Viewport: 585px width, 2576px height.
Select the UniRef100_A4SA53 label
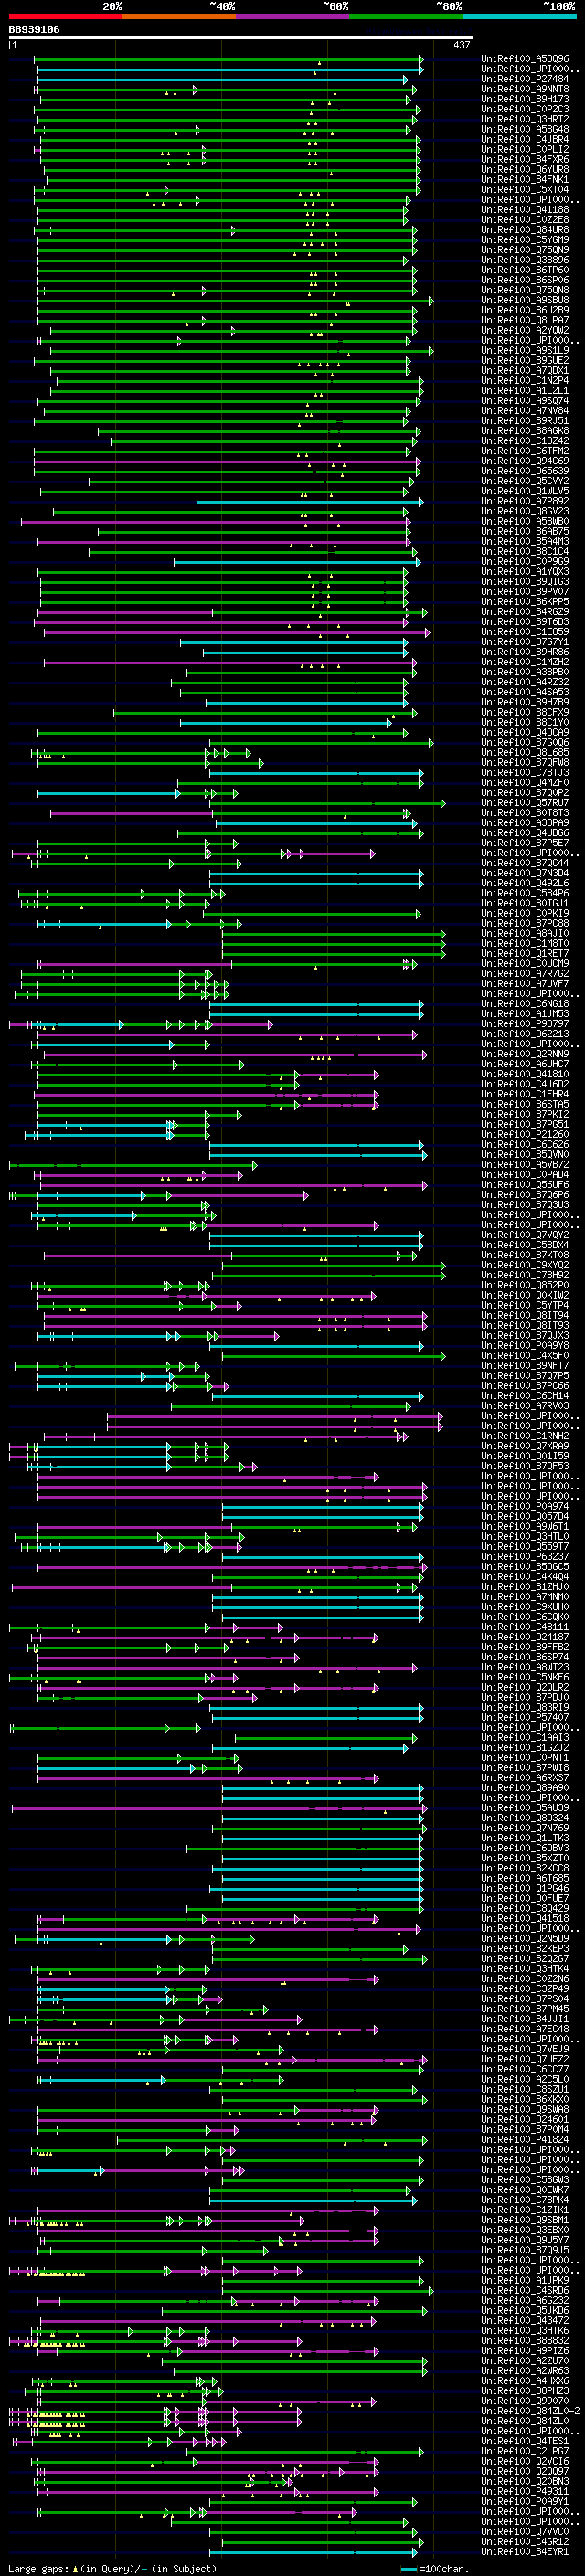[525, 692]
